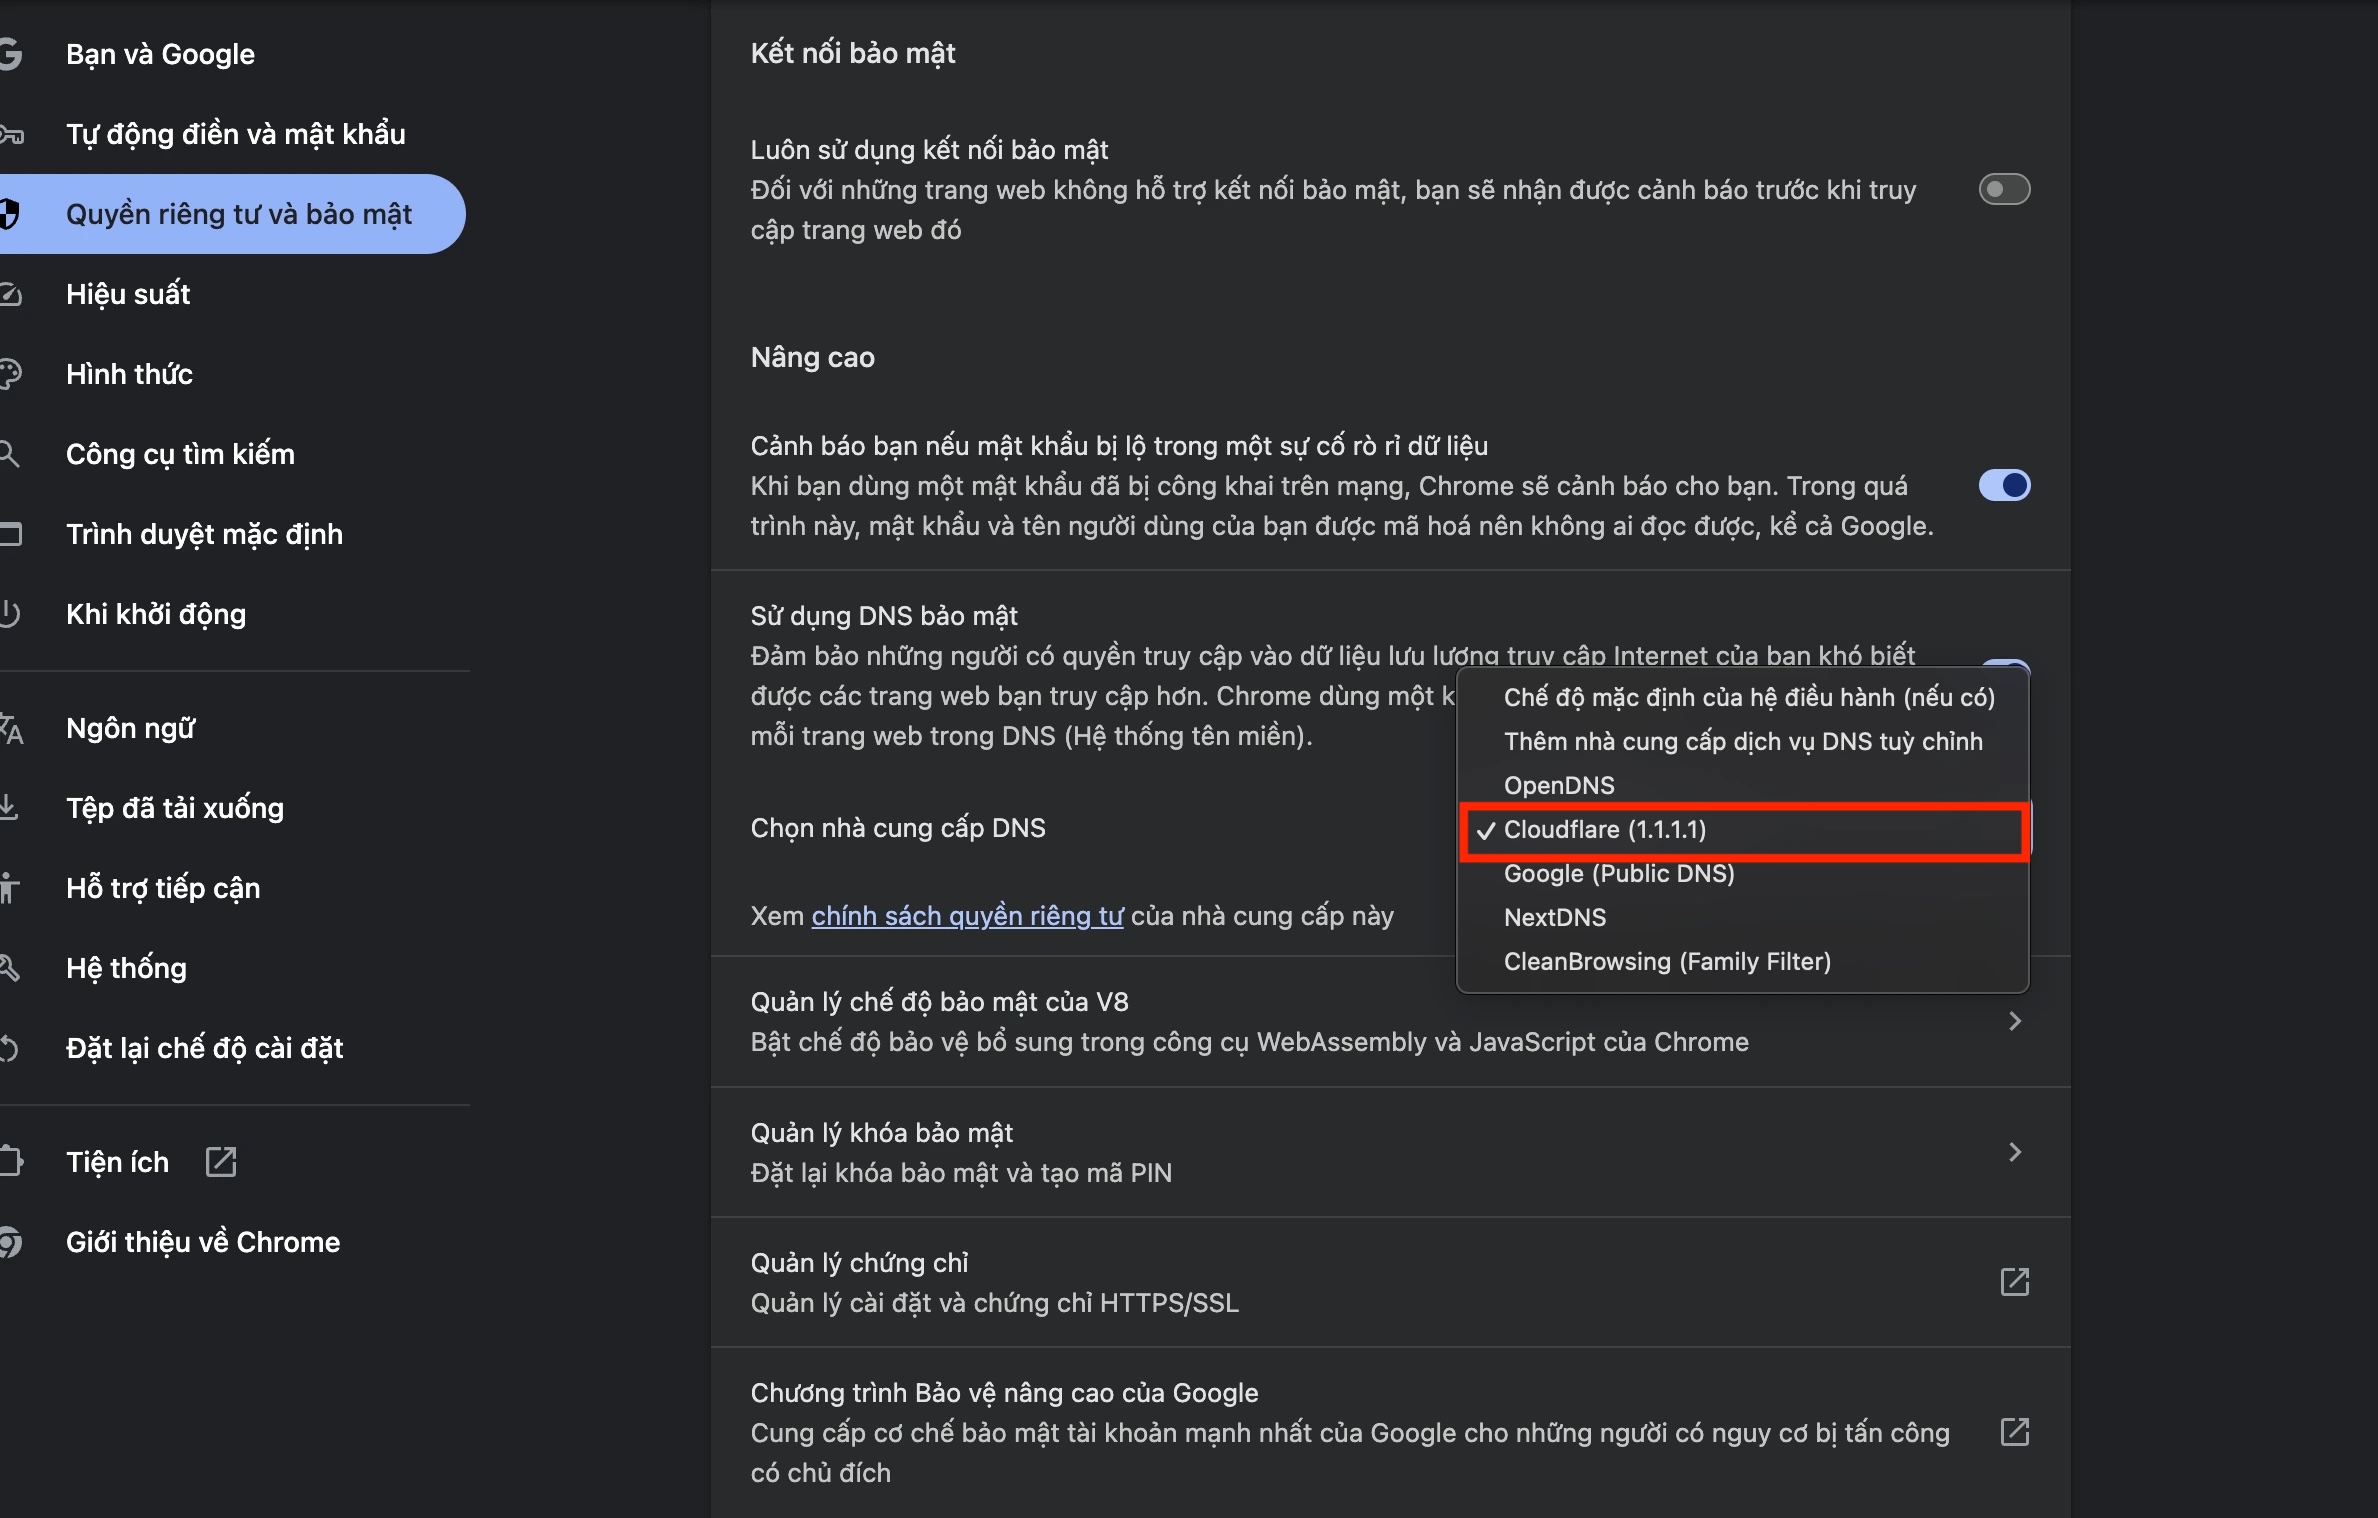Image resolution: width=2378 pixels, height=1518 pixels.
Task: Click the key icon for autofill and passwords
Action: (11, 134)
